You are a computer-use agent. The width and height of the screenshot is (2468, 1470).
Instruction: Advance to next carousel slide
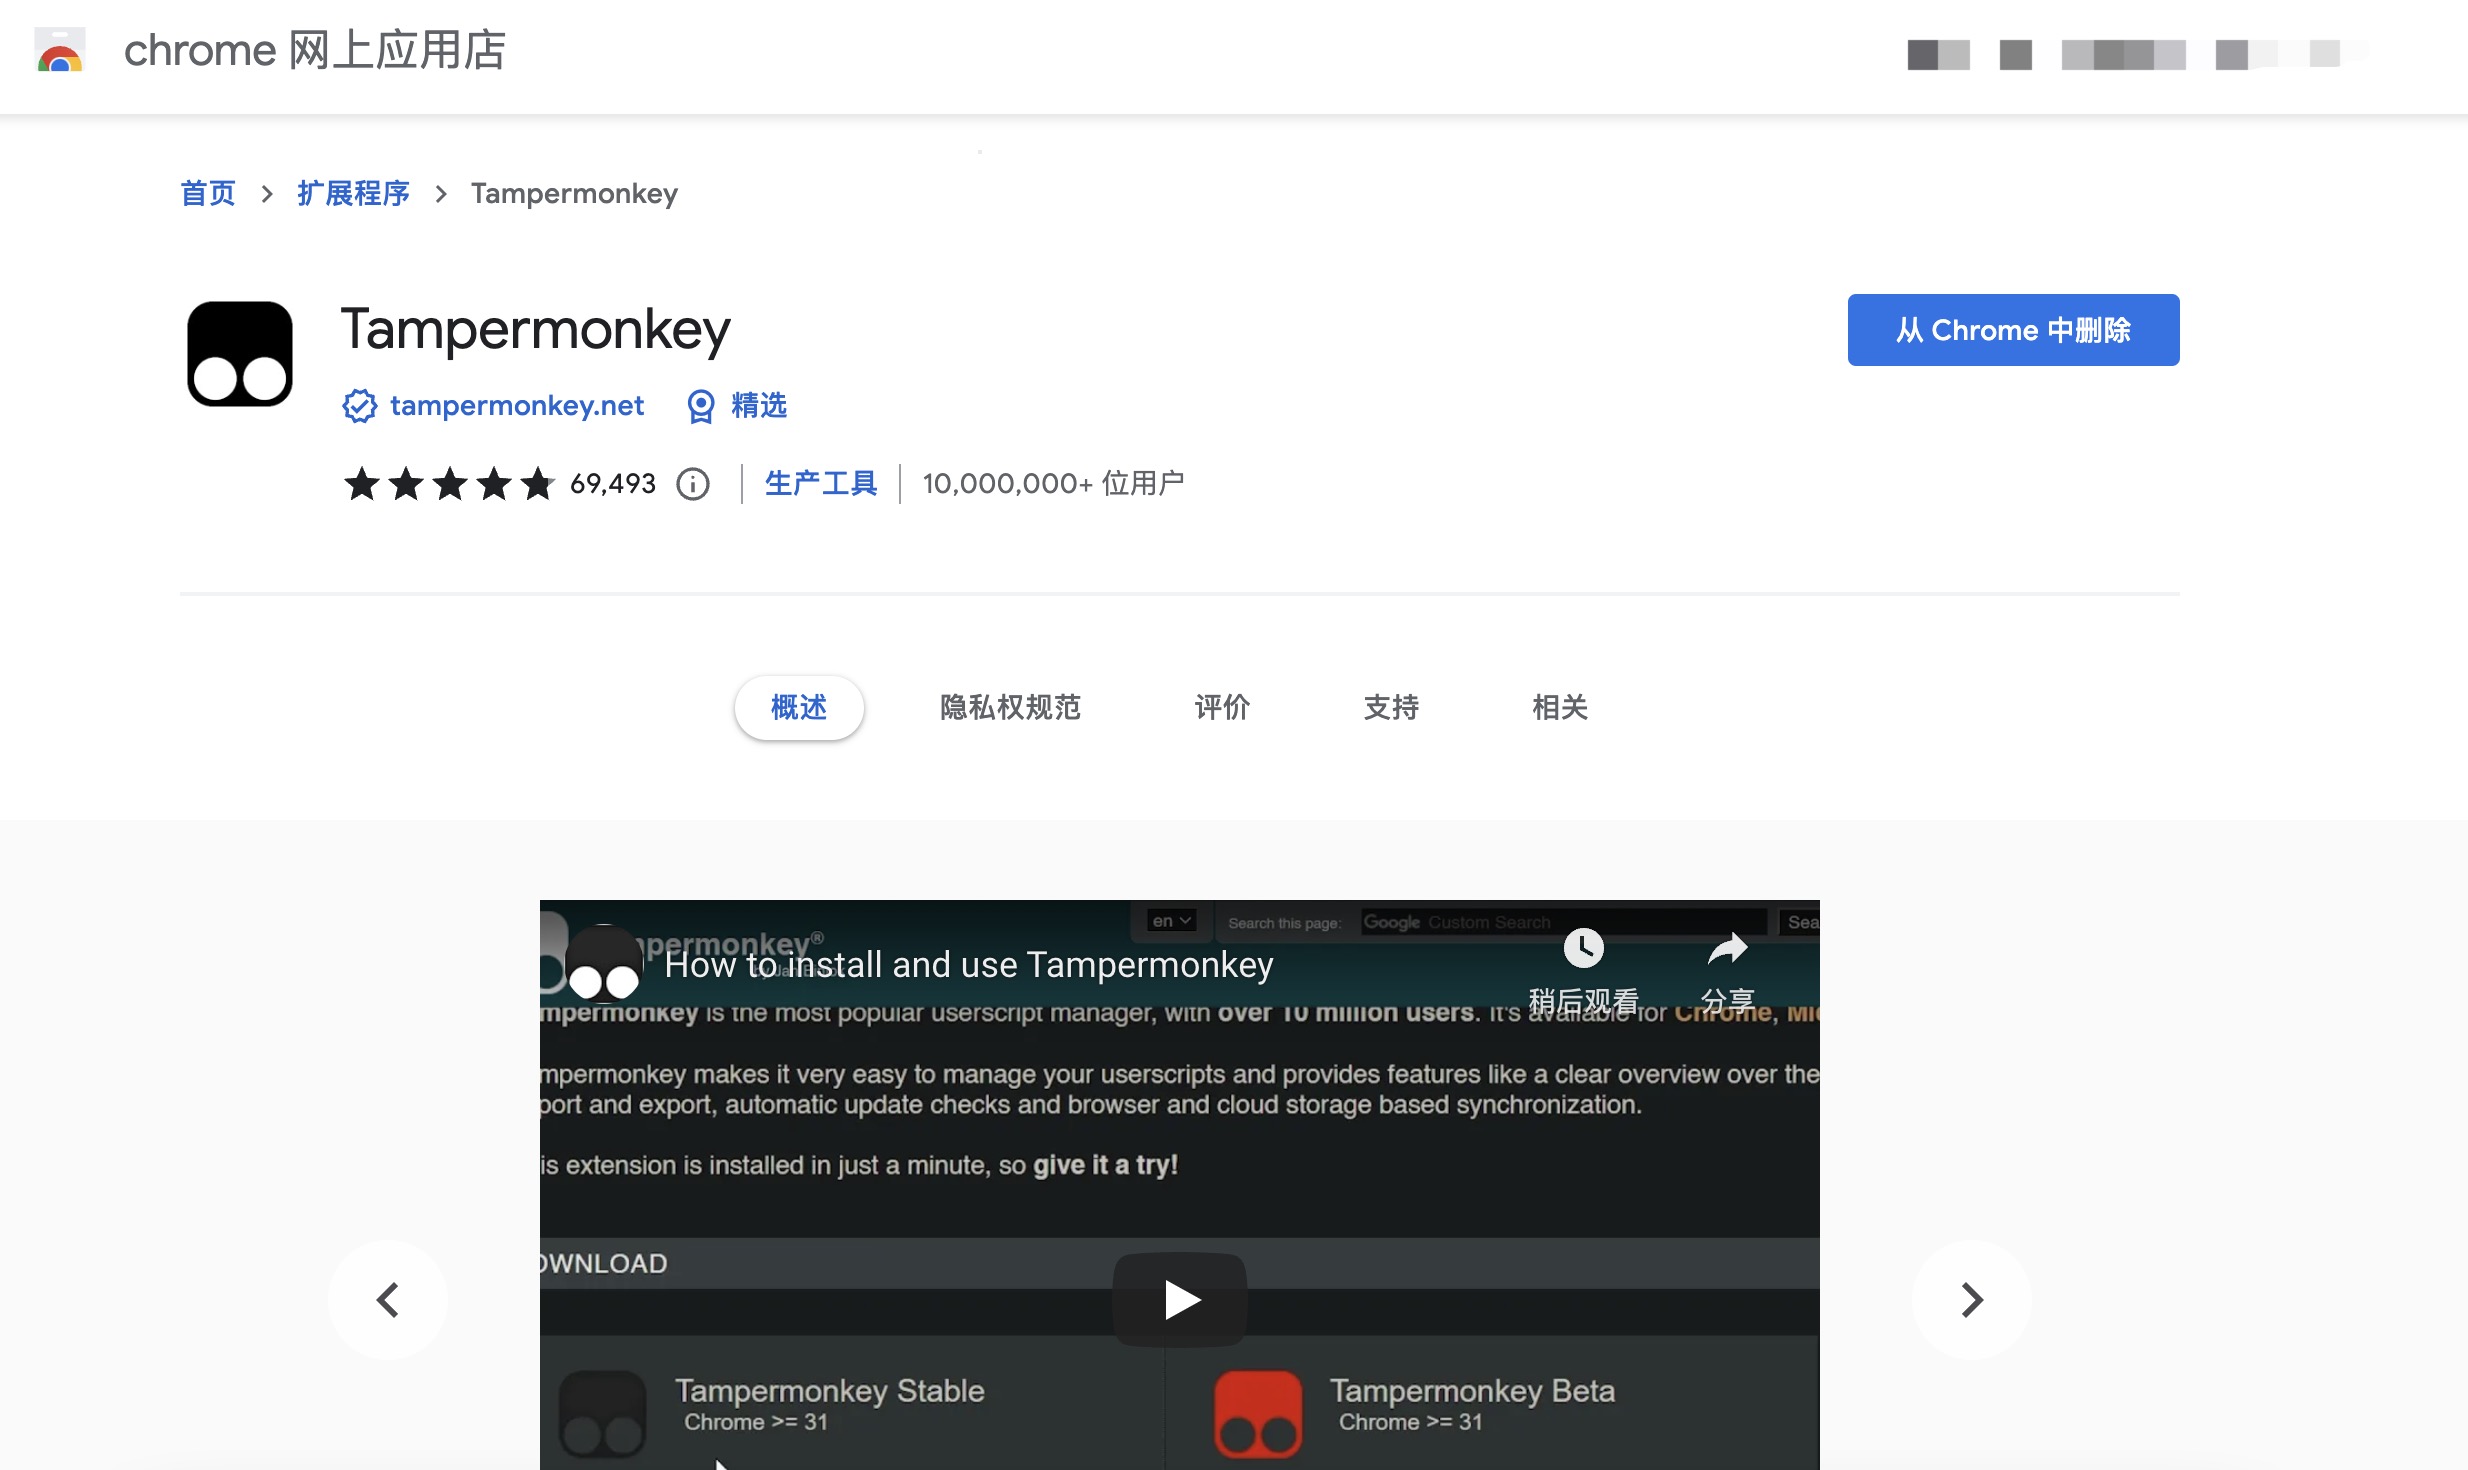[1971, 1300]
